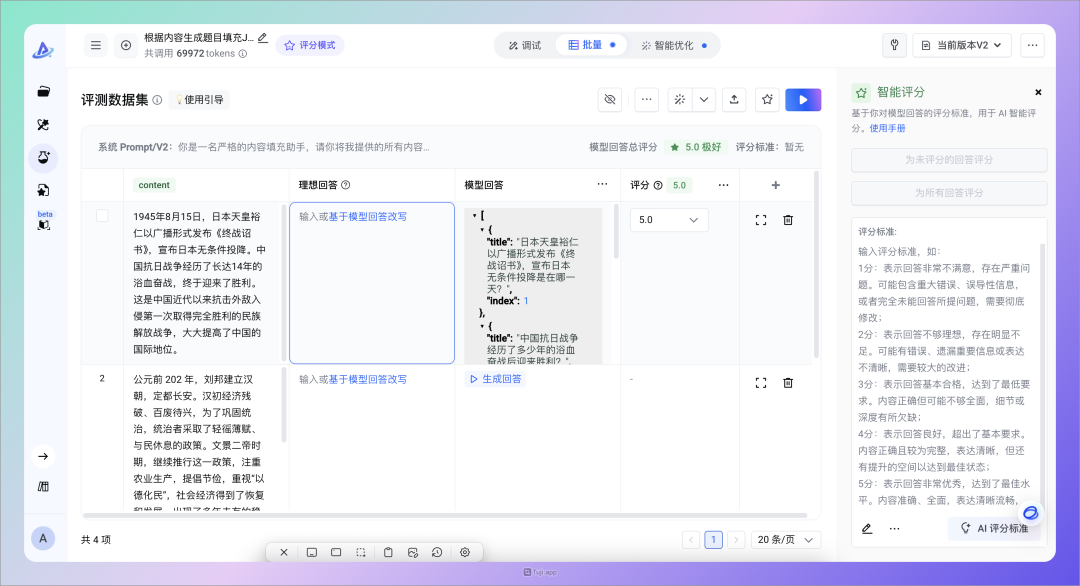Open the 当前版本V2 version dropdown

pyautogui.click(x=961, y=45)
